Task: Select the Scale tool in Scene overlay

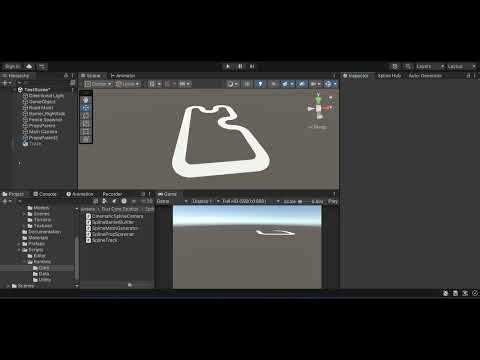Action: 86,124
